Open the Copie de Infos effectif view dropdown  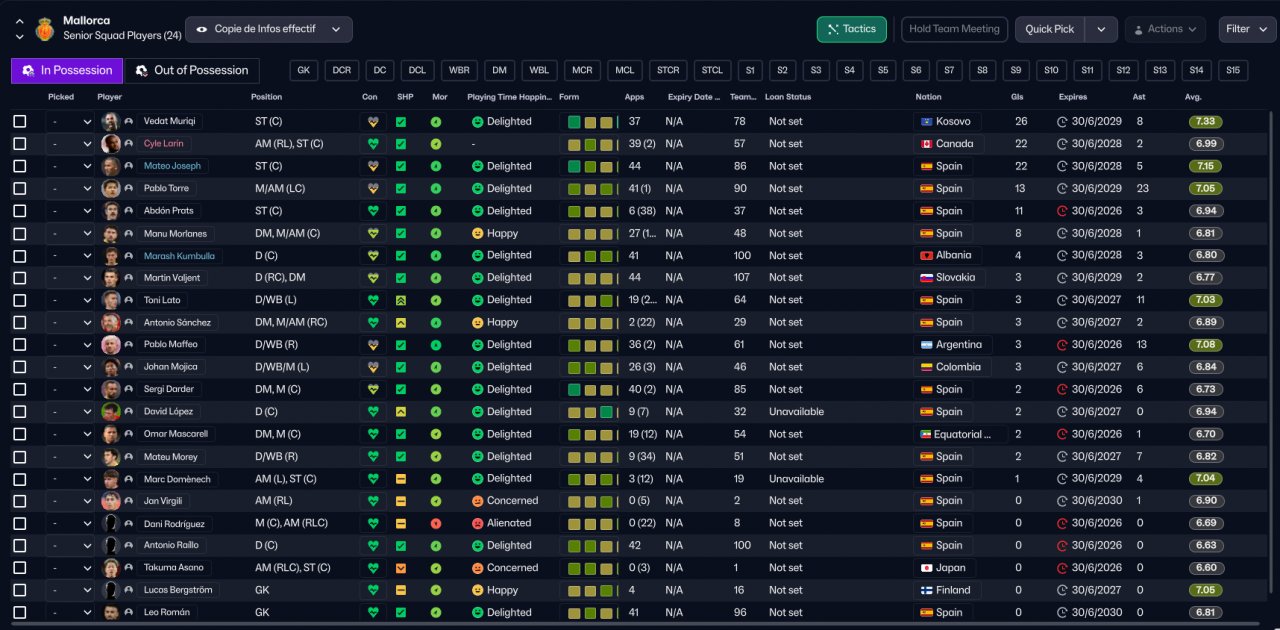point(269,29)
